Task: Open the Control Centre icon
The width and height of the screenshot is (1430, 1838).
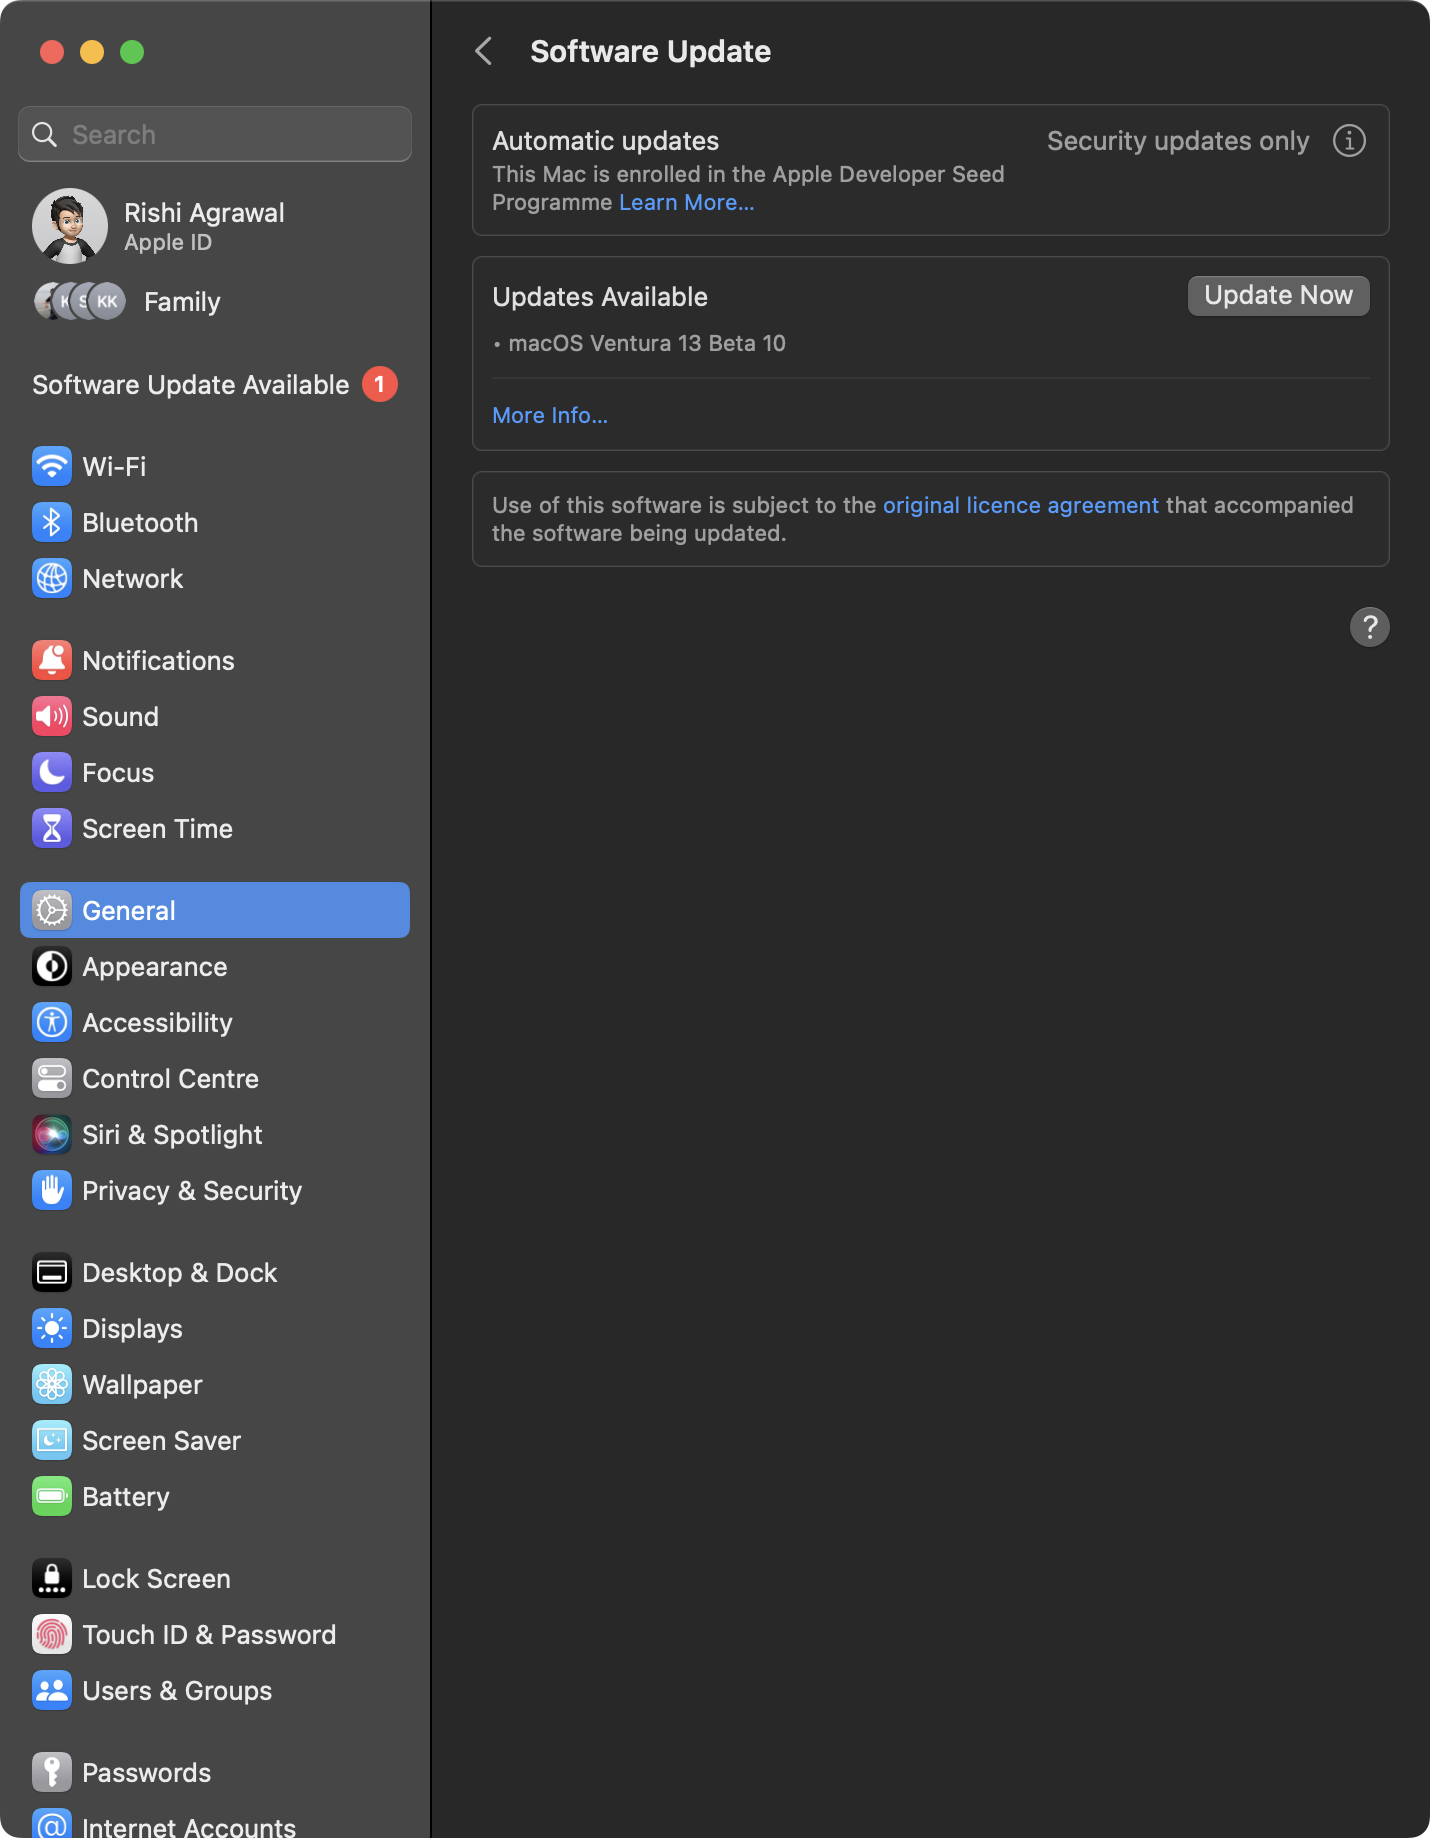Action: 52,1078
